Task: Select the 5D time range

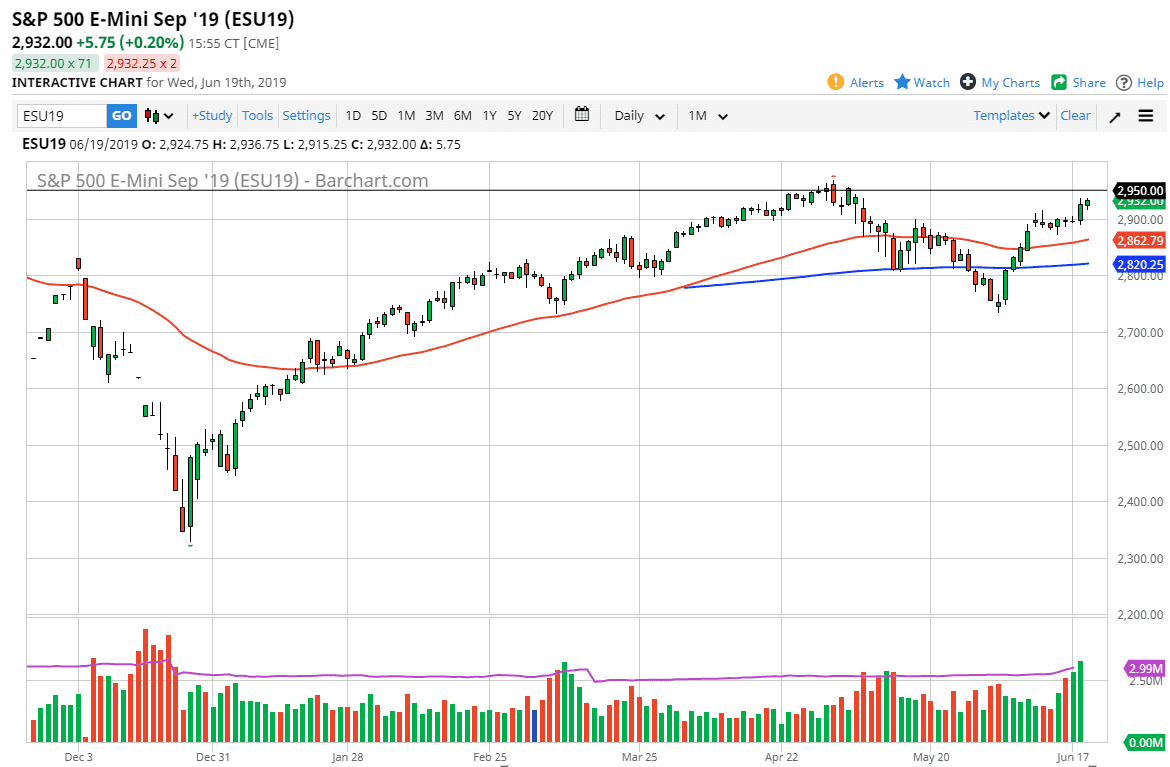Action: (x=379, y=115)
